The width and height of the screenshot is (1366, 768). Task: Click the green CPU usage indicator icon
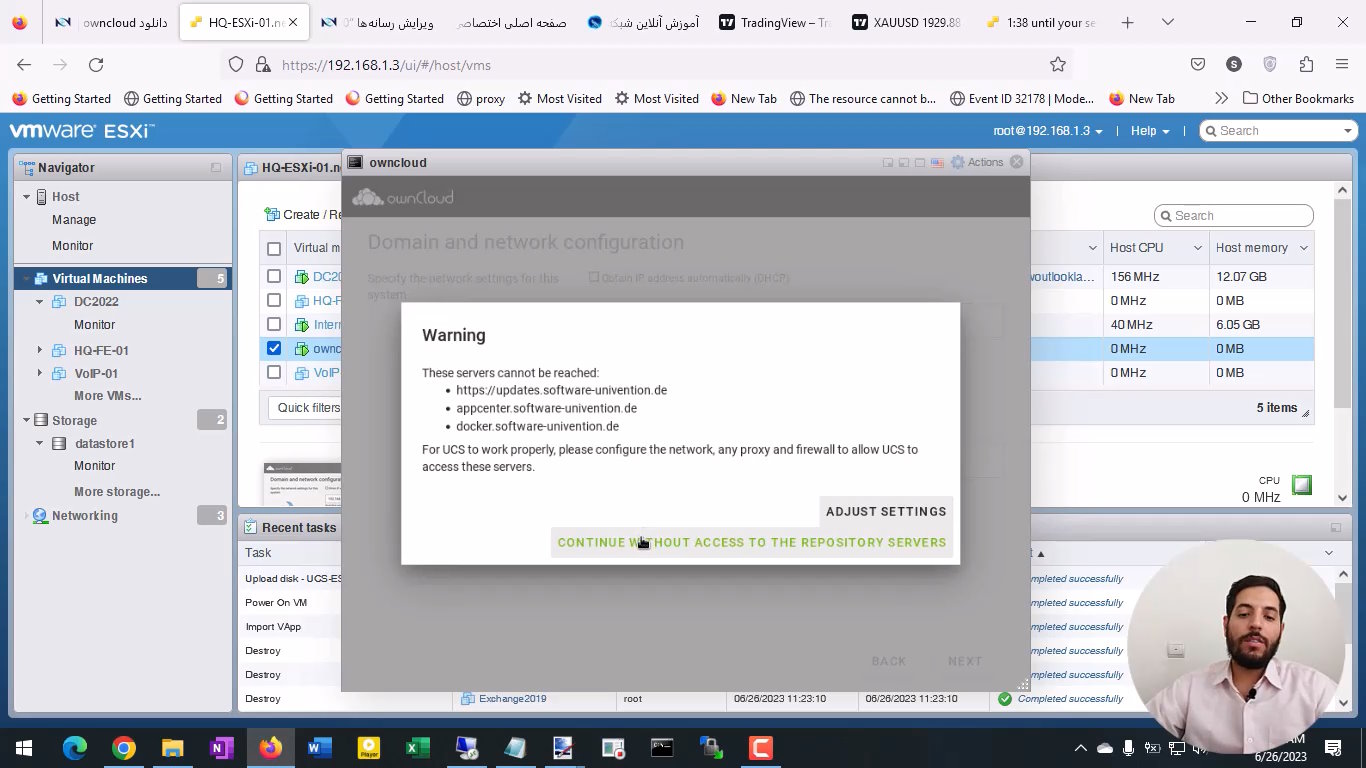pyautogui.click(x=1301, y=485)
